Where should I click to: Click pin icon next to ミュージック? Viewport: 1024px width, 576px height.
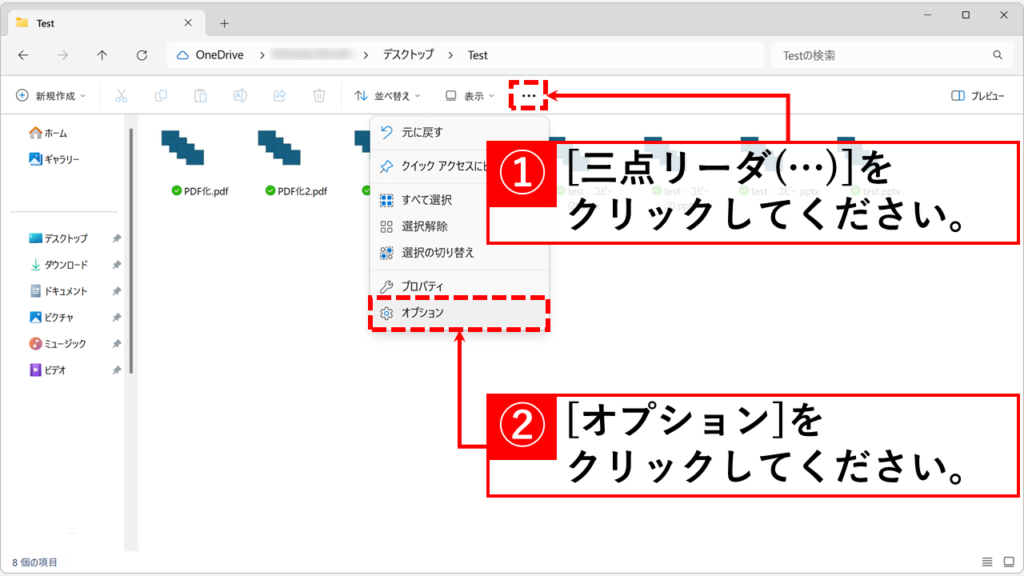tap(116, 344)
